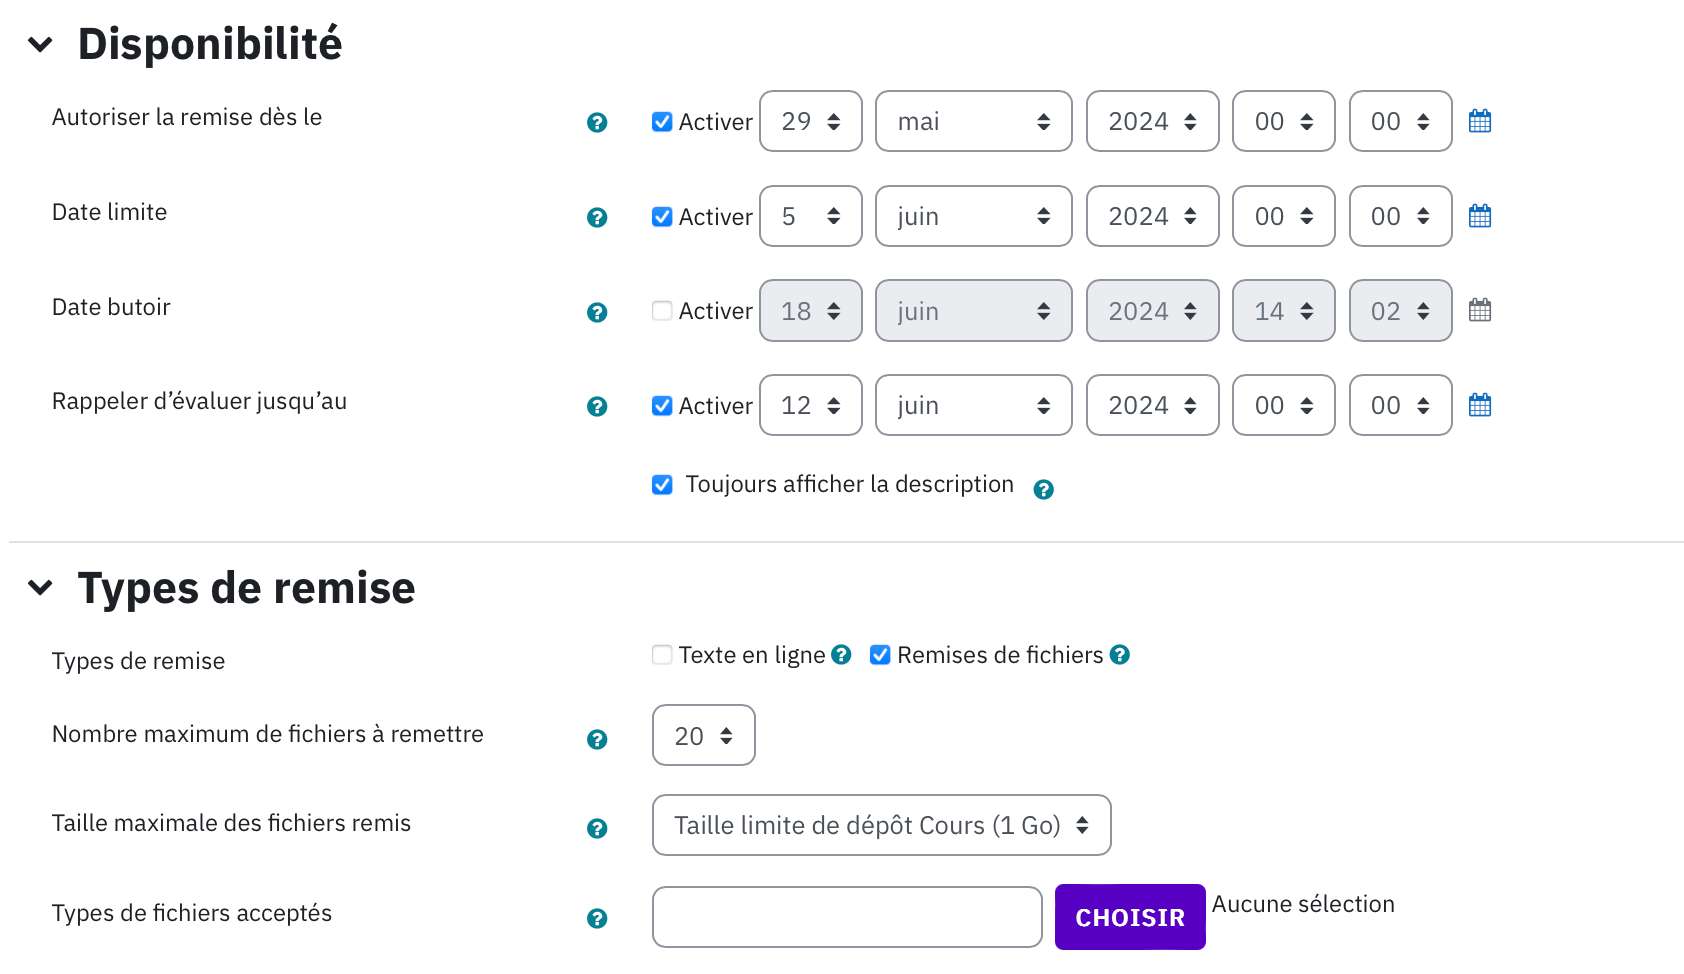The image size is (1684, 974).
Task: Uncheck Remises de fichiers checkbox
Action: 880,654
